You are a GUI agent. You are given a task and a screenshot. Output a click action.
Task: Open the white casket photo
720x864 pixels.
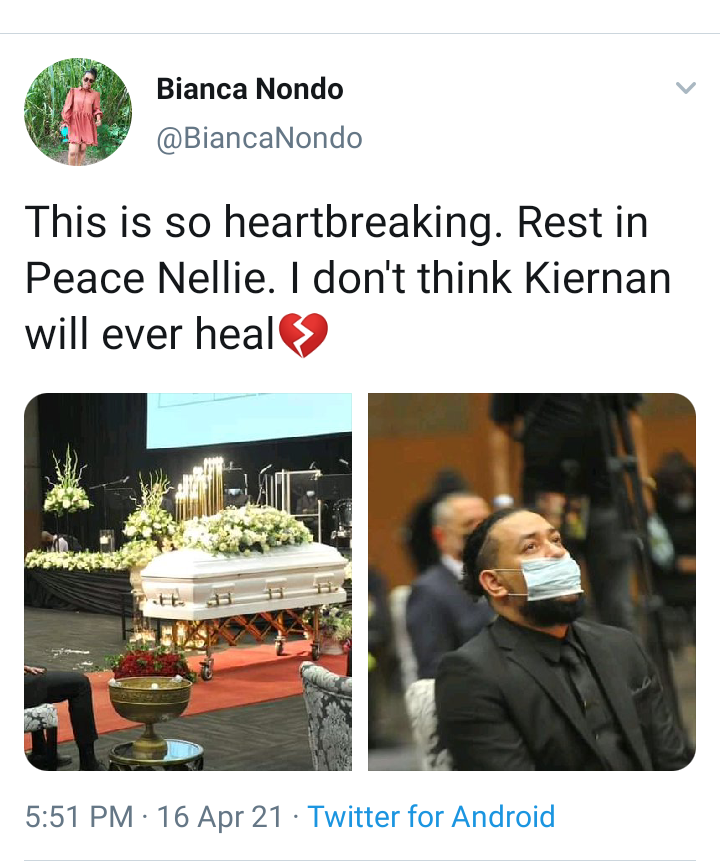tap(188, 581)
